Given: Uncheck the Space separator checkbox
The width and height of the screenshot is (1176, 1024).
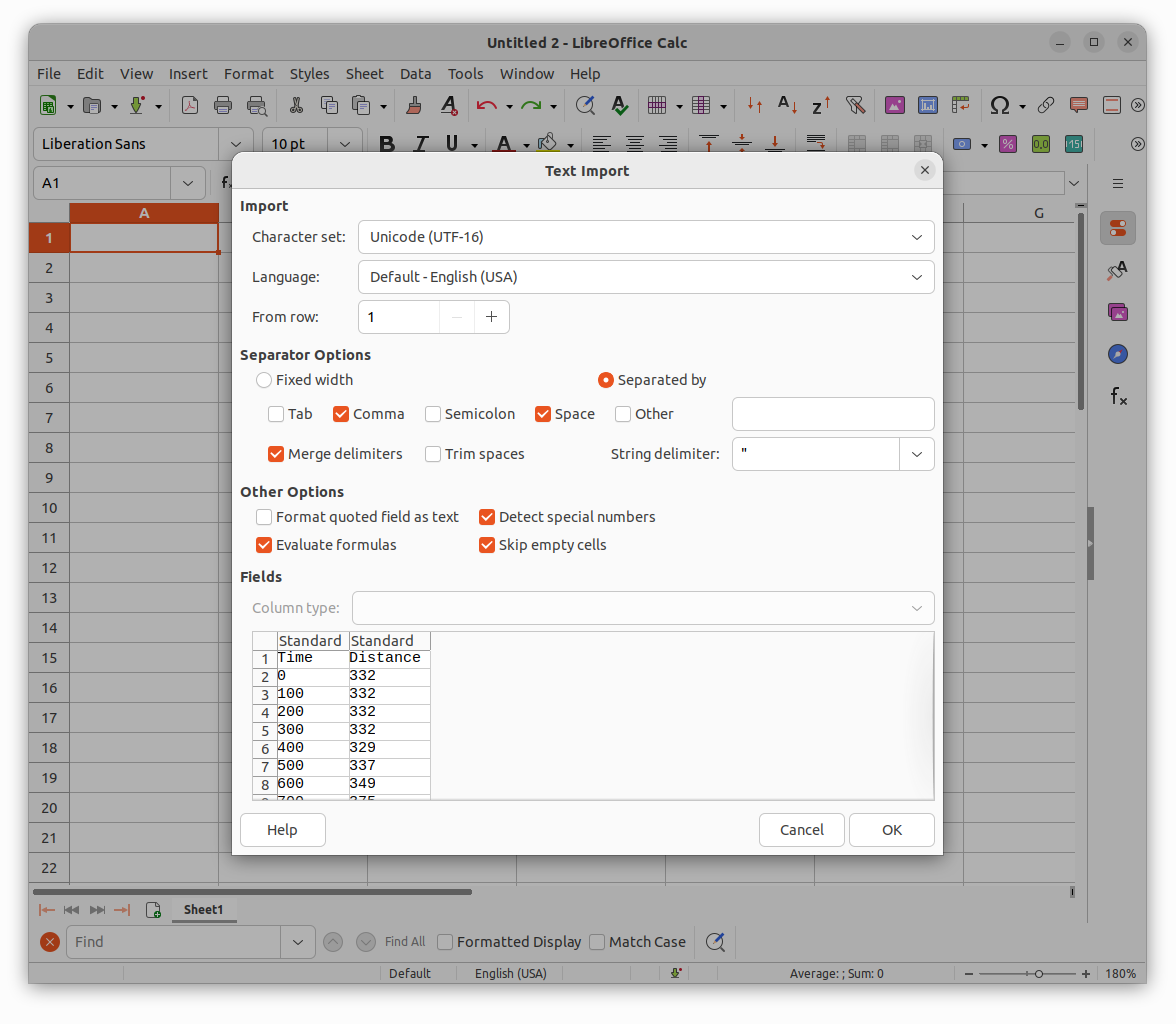Looking at the screenshot, I should (543, 414).
